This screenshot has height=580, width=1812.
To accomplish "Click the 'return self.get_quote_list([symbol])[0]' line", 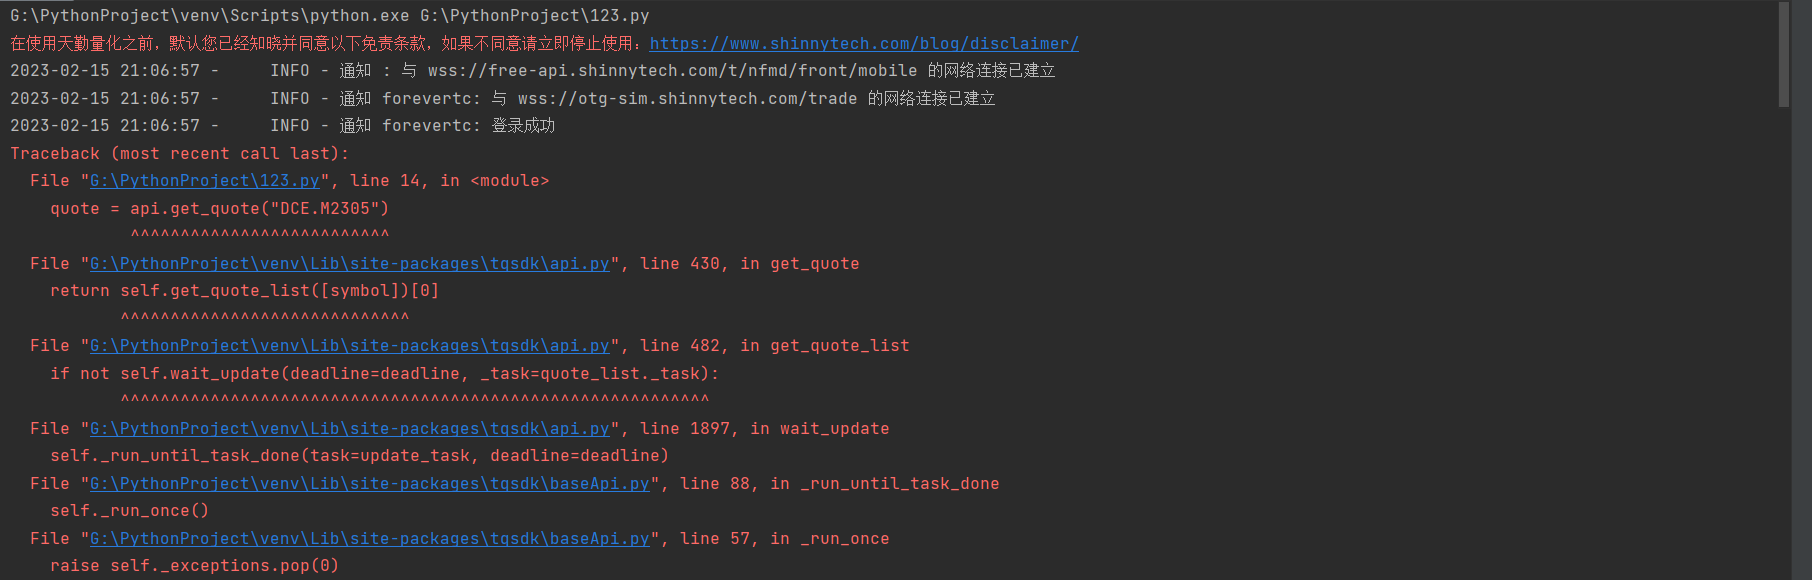I will pyautogui.click(x=245, y=290).
